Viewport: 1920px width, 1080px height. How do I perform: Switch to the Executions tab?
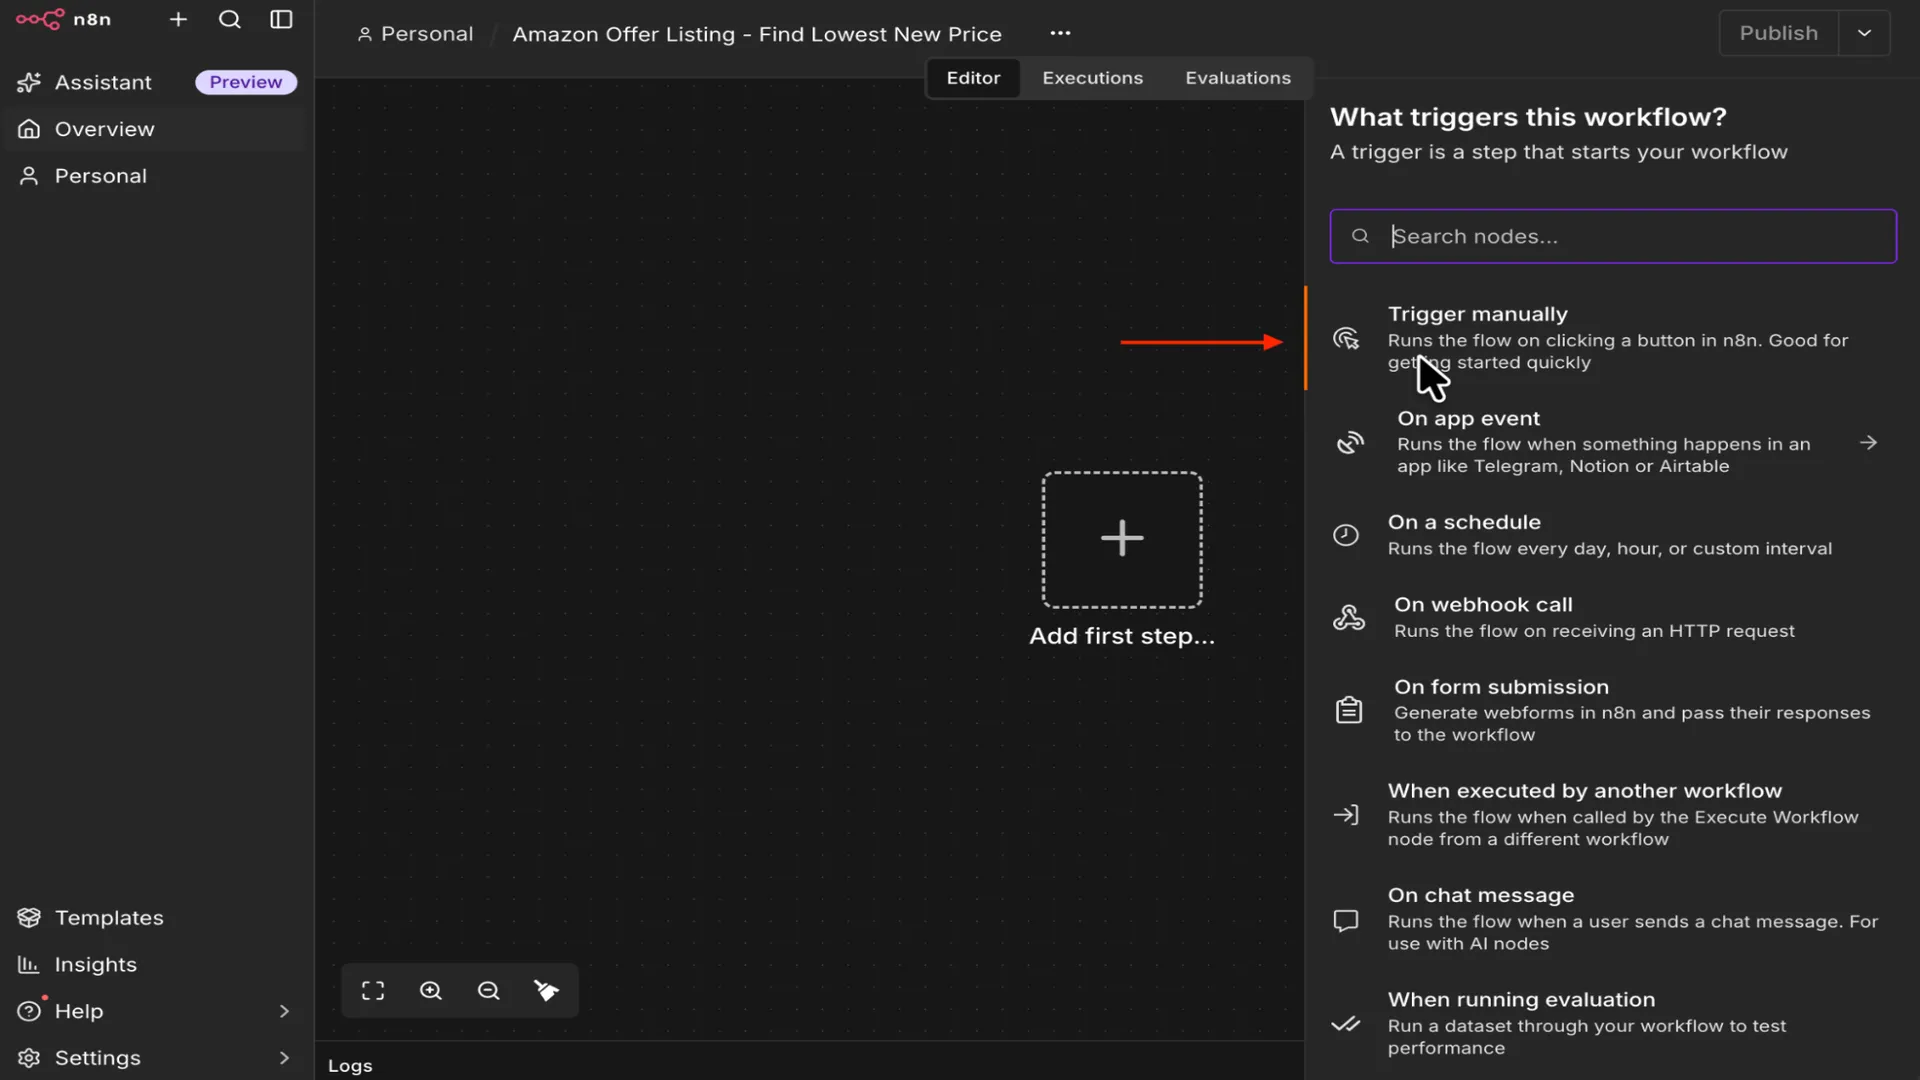(1092, 78)
